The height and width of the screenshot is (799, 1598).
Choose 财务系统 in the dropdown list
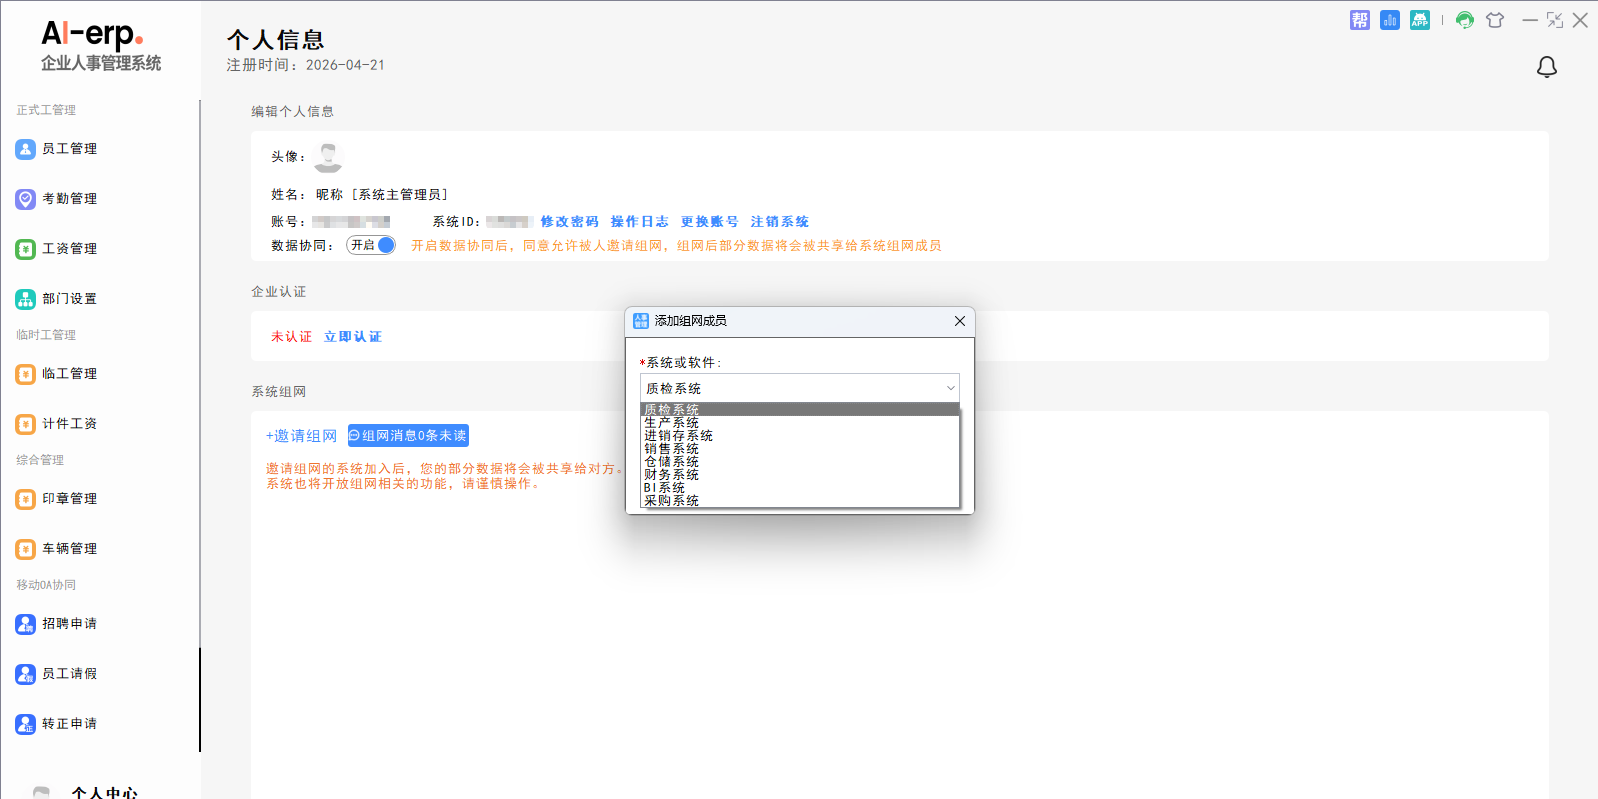[672, 475]
